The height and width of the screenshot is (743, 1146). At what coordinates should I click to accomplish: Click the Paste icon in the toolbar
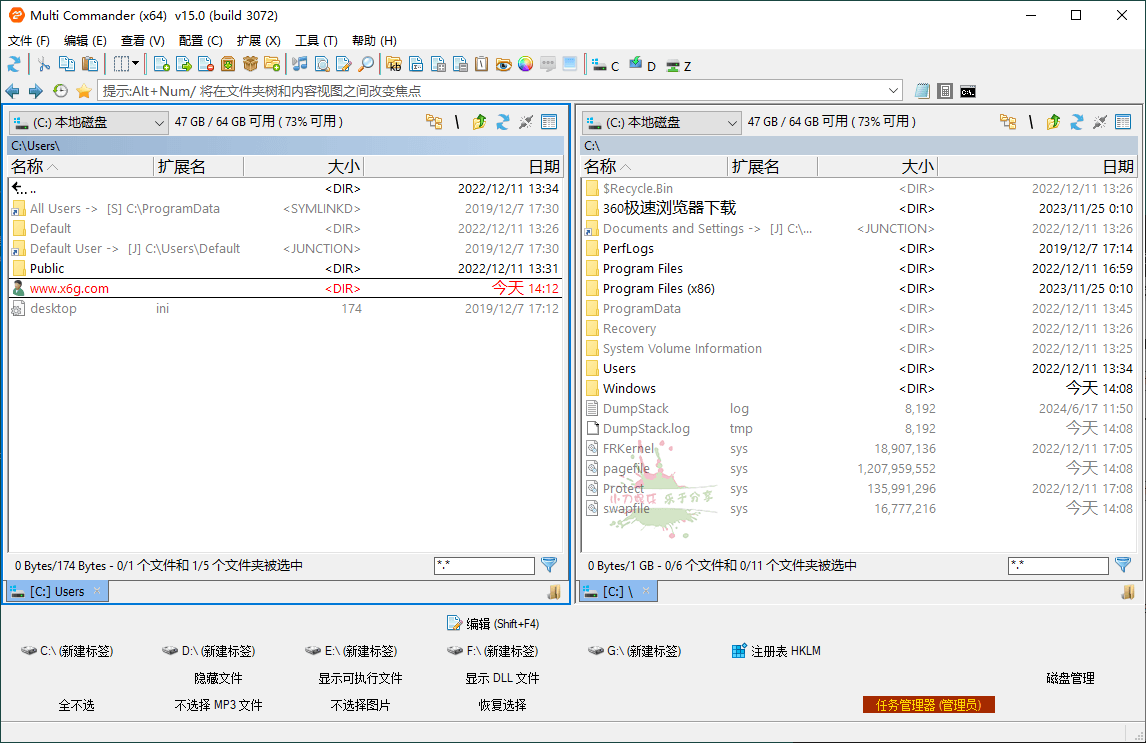tap(89, 65)
